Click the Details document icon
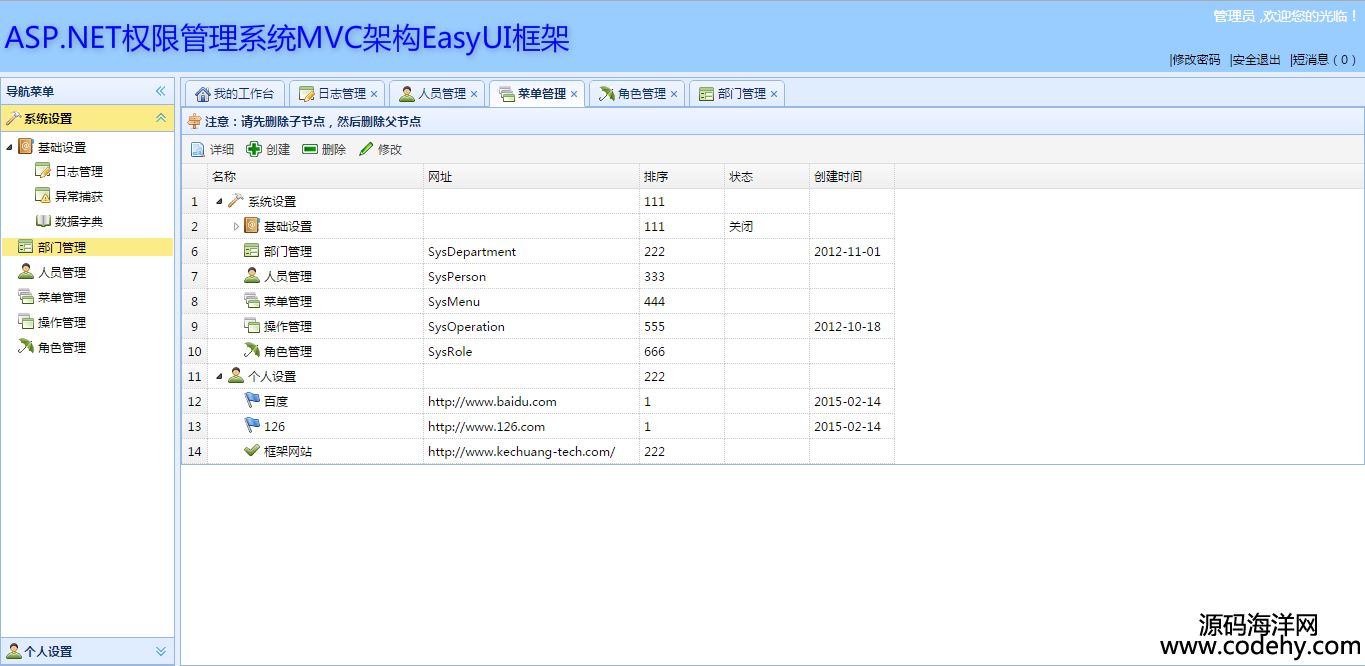Screen dimensions: 1365x666 coord(198,149)
